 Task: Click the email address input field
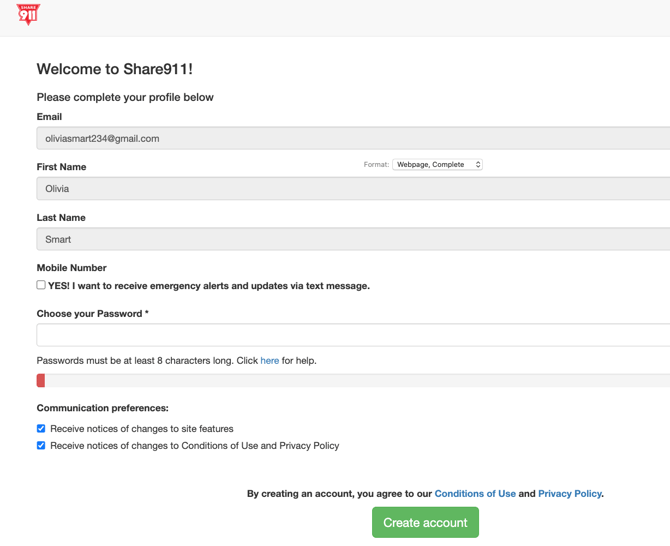[x=350, y=139]
